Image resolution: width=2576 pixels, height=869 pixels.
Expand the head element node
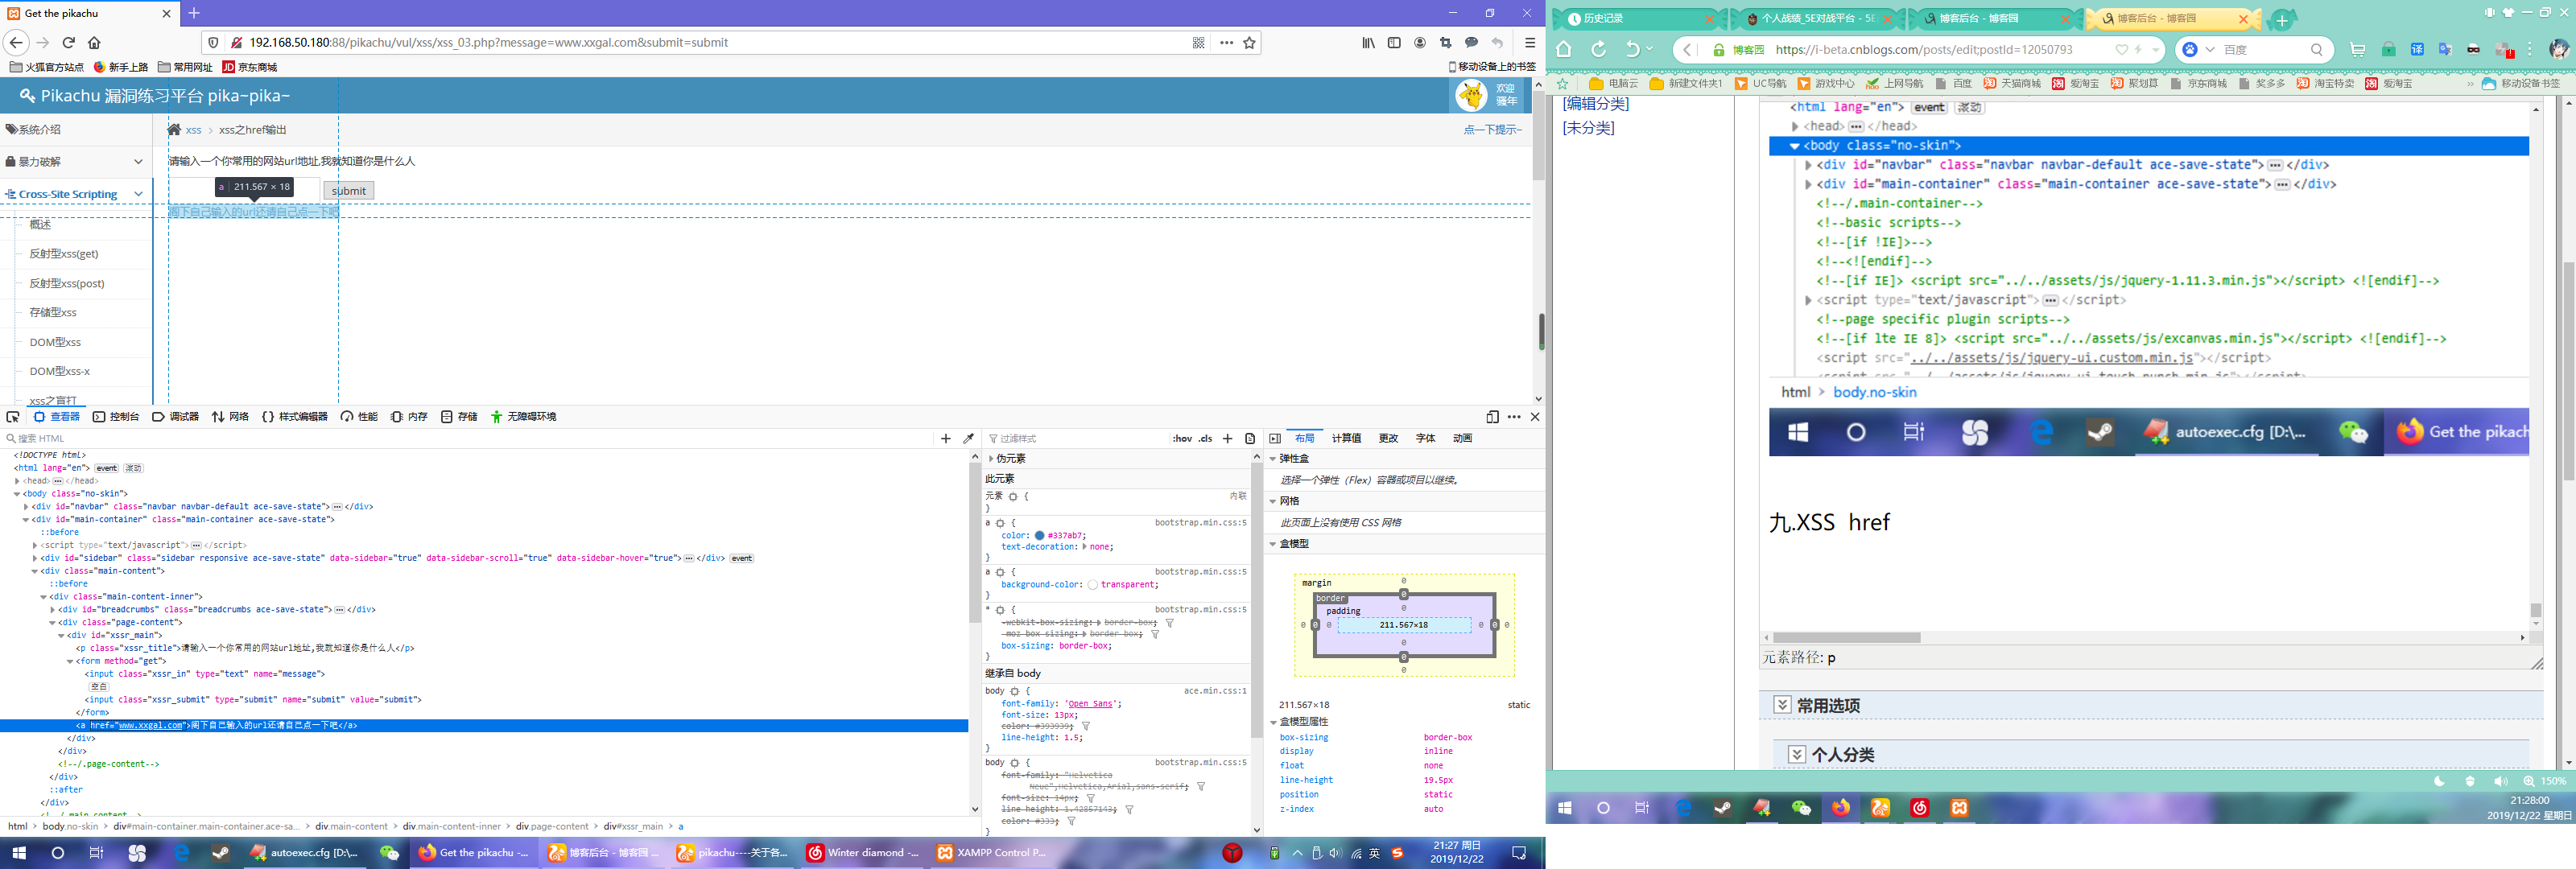pyautogui.click(x=17, y=481)
